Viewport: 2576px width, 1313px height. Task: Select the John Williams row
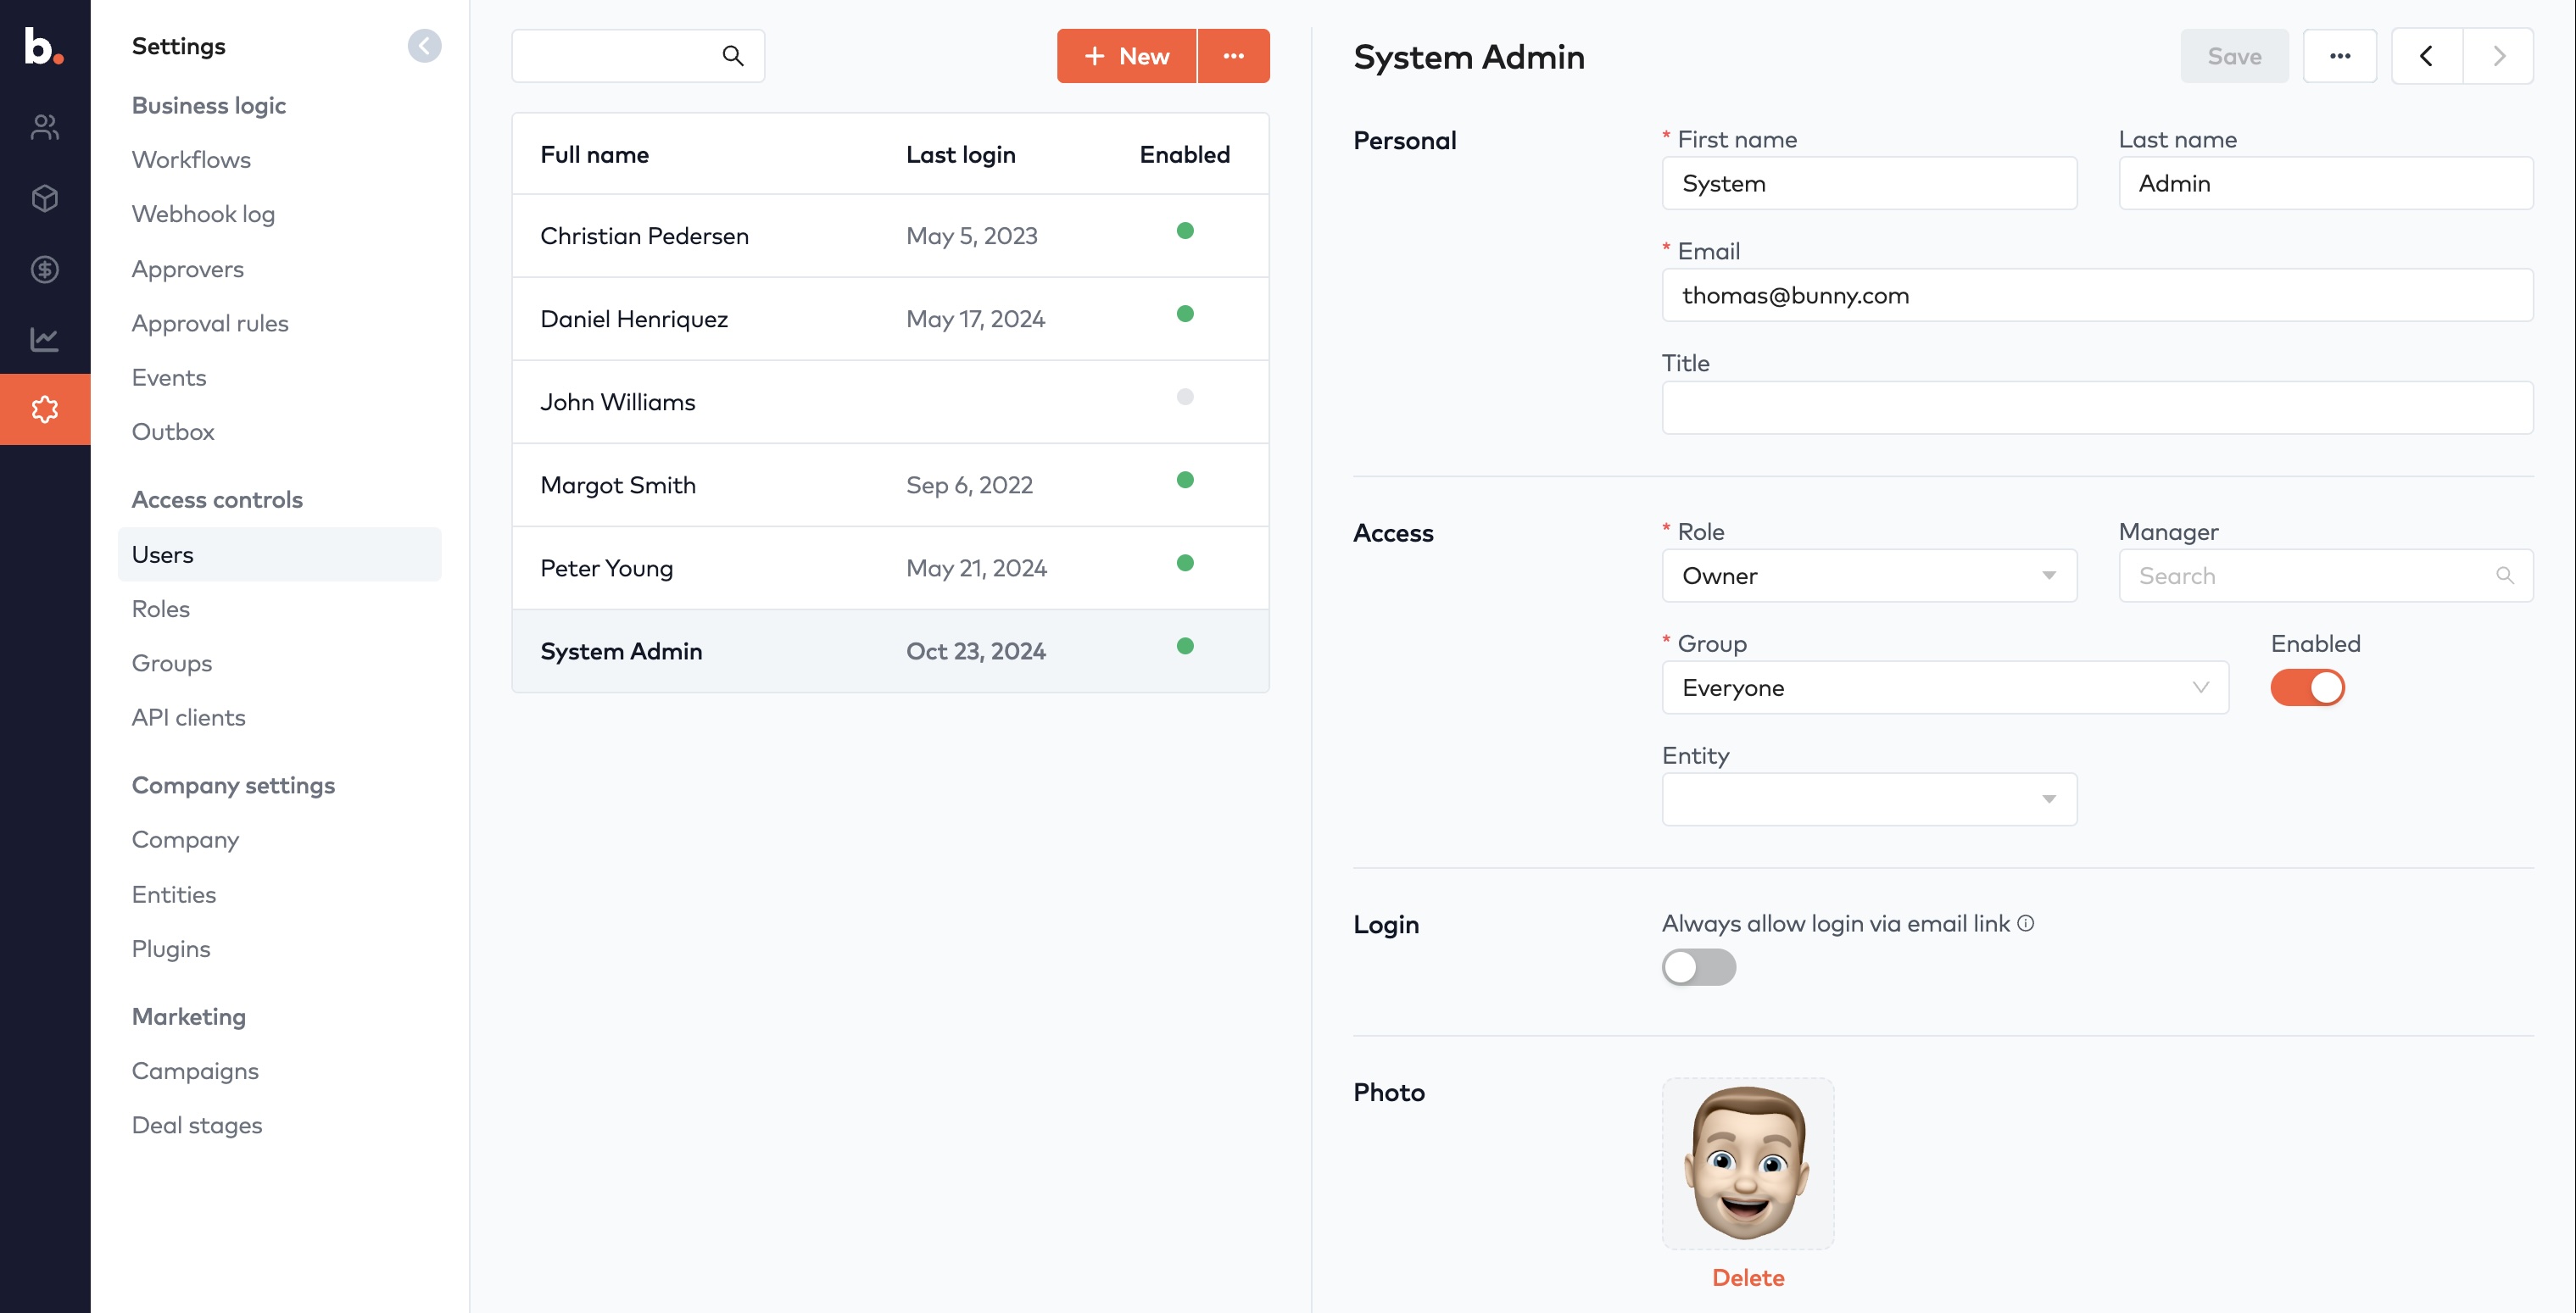890,402
